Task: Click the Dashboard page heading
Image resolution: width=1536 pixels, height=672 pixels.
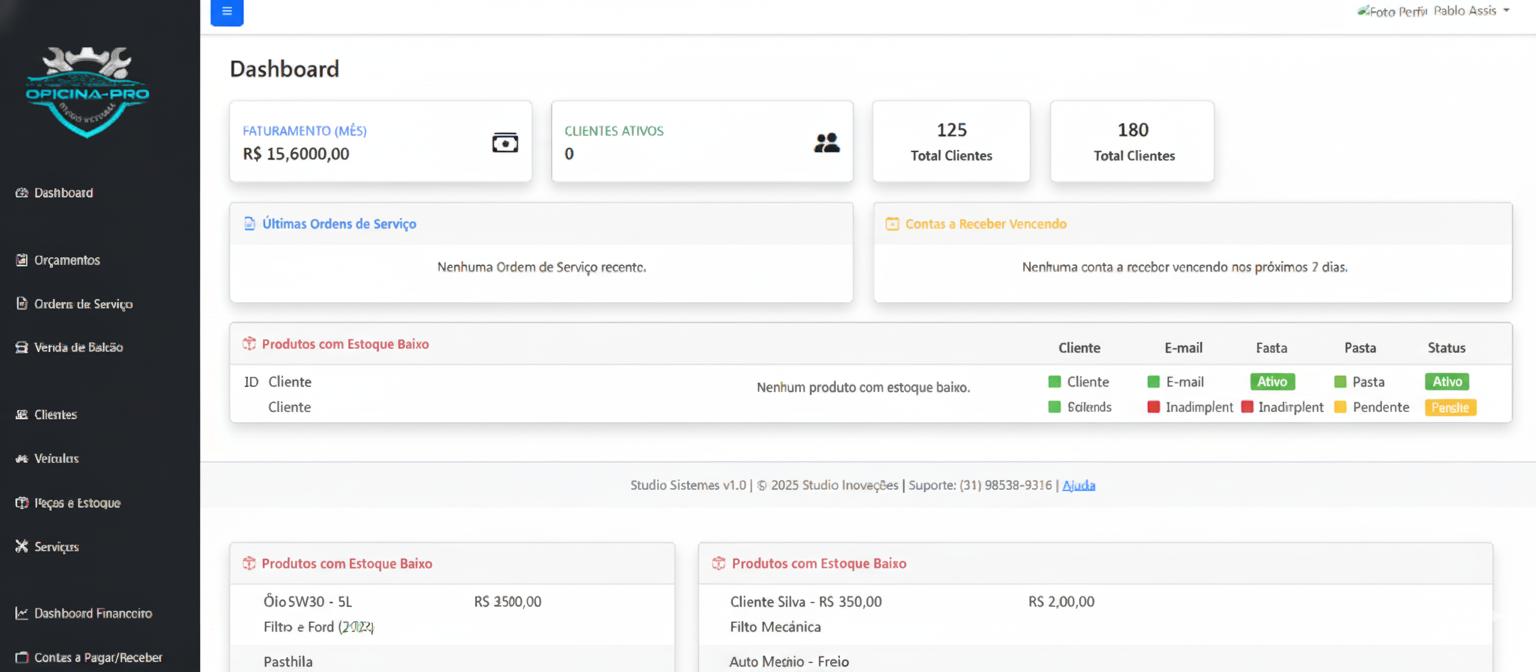Action: coord(284,69)
